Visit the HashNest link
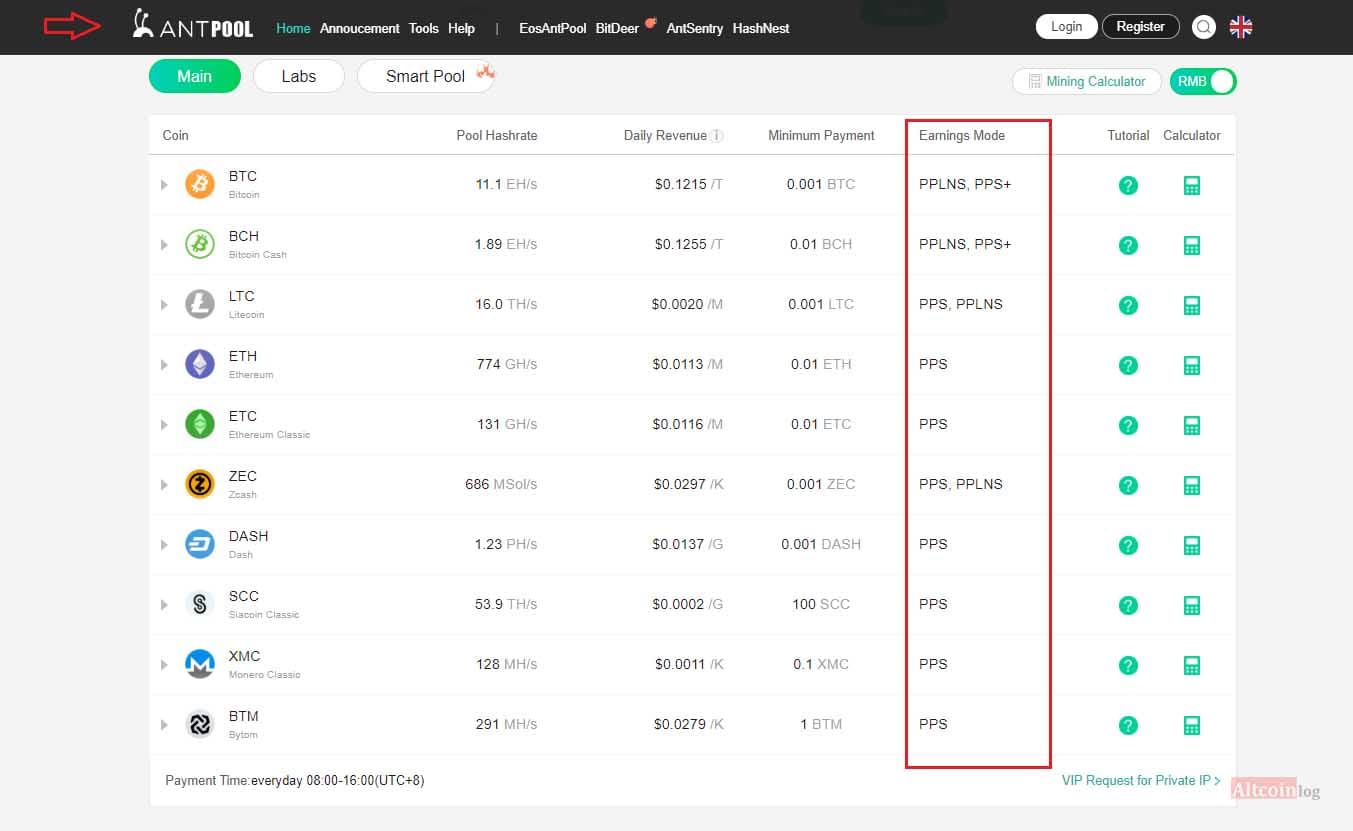The width and height of the screenshot is (1353, 831). 761,28
